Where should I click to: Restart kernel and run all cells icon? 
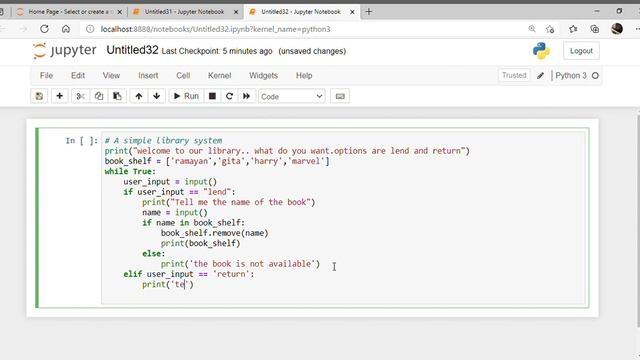[x=247, y=96]
